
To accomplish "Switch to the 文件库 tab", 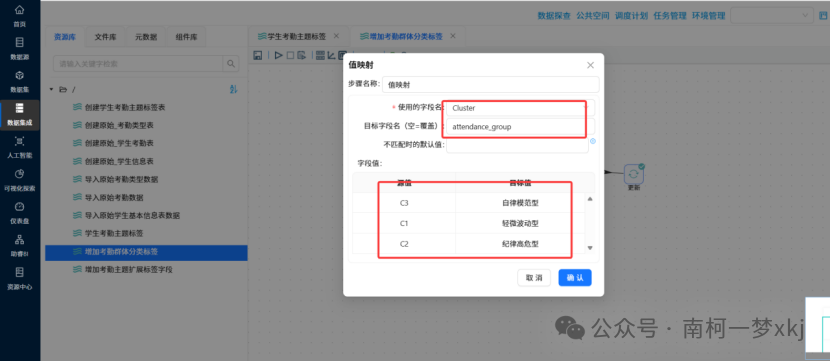I will (x=105, y=37).
